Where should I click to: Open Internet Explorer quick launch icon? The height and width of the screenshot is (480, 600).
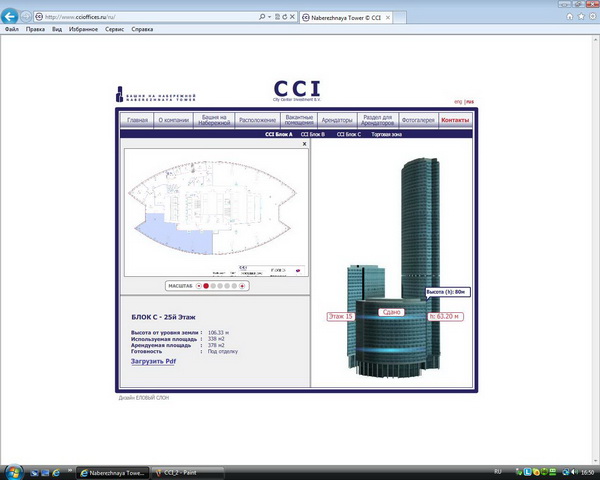pos(56,473)
